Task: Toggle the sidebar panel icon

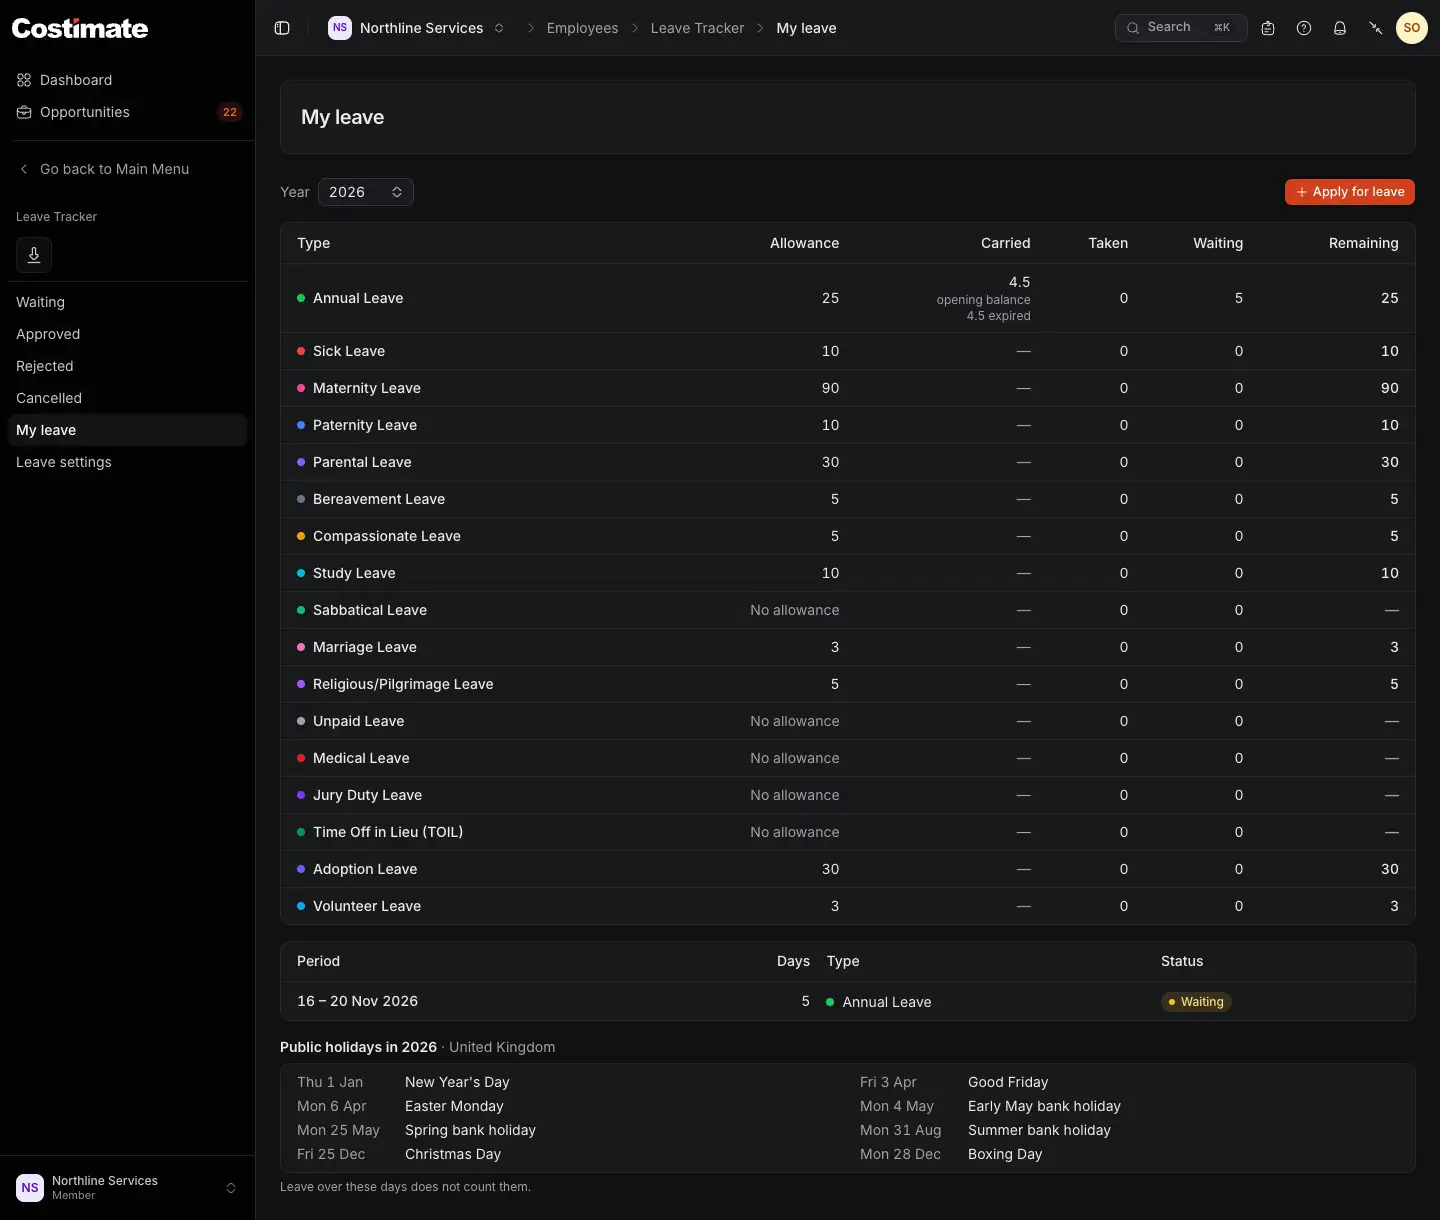Action: (x=282, y=28)
